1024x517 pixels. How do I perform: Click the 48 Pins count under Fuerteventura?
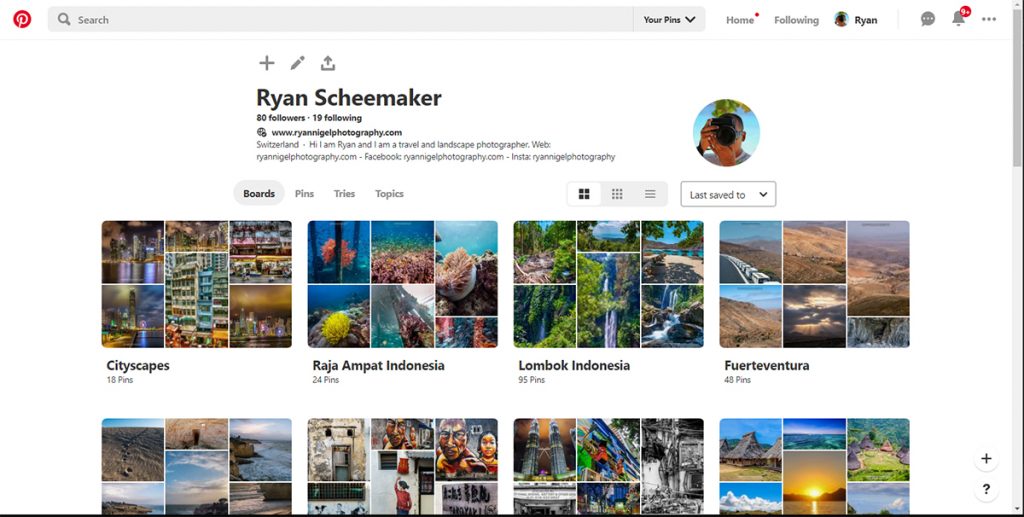point(737,380)
